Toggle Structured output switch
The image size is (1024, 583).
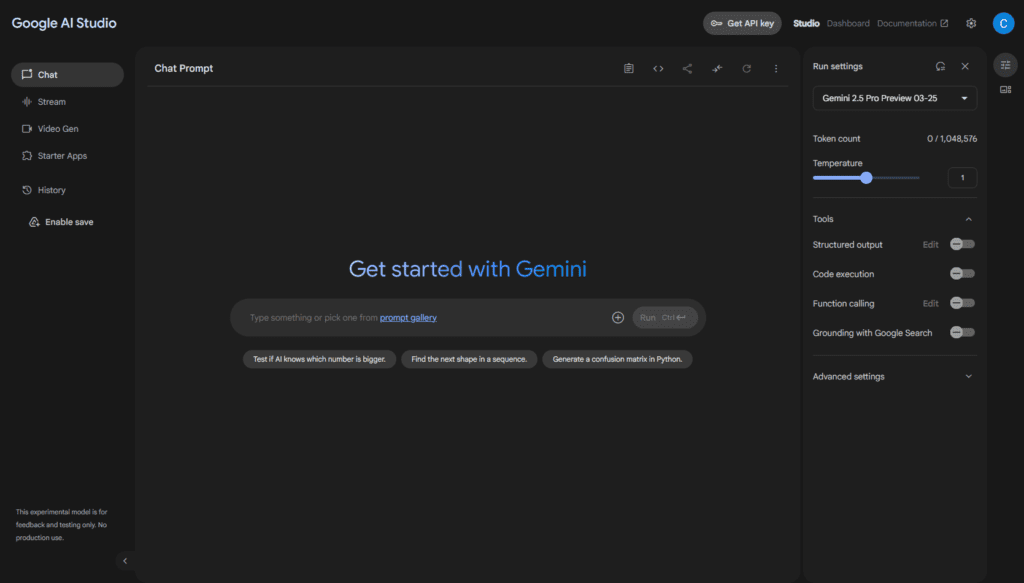(x=962, y=244)
